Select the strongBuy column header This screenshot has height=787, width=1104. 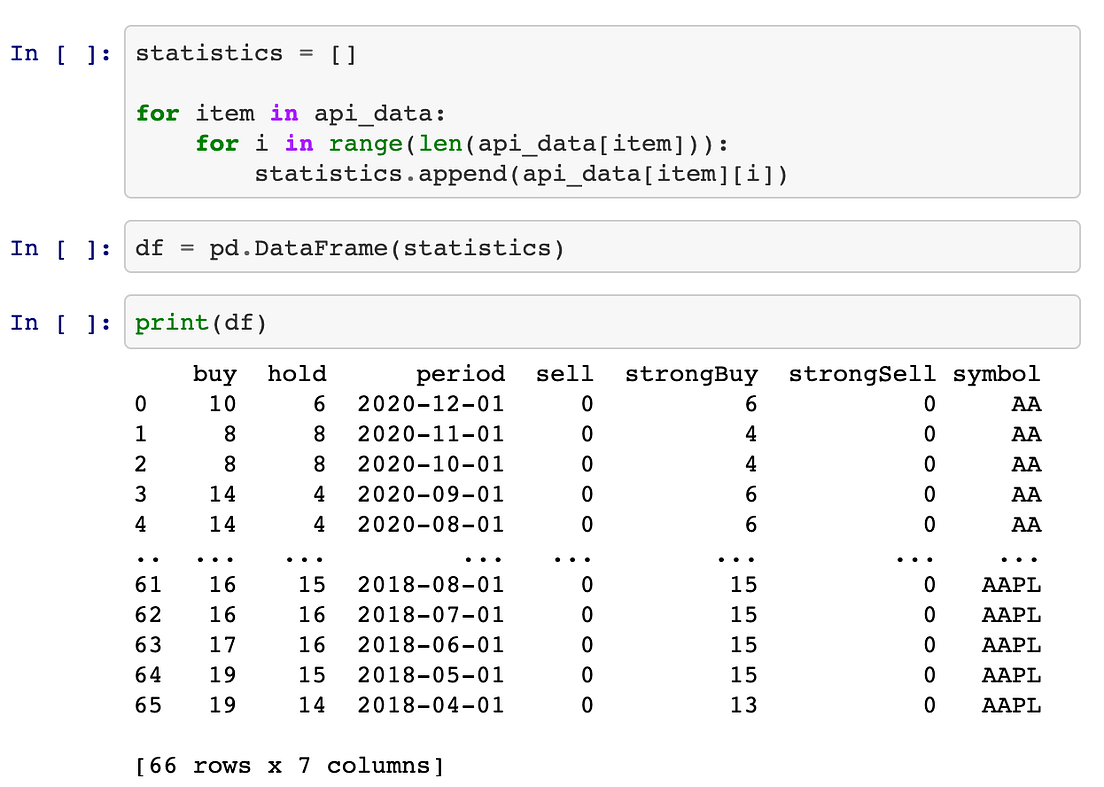[692, 374]
